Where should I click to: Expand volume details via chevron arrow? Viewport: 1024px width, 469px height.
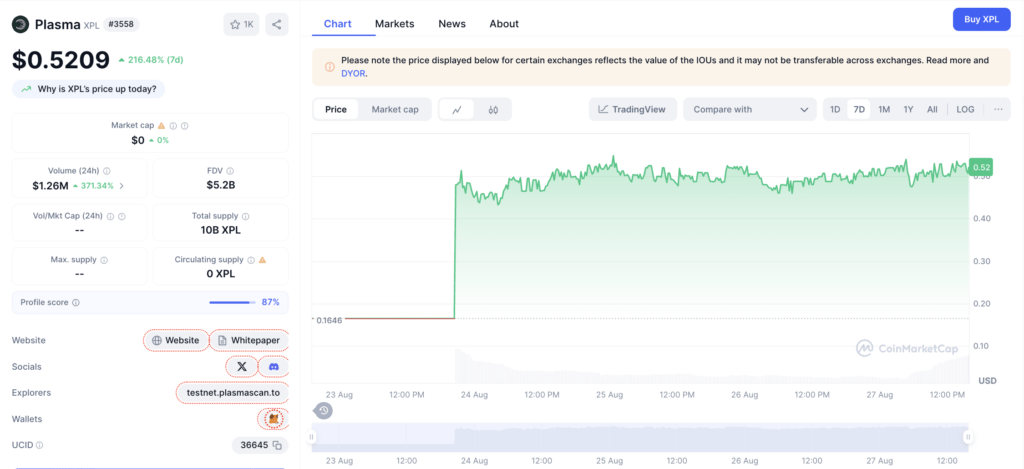(121, 186)
